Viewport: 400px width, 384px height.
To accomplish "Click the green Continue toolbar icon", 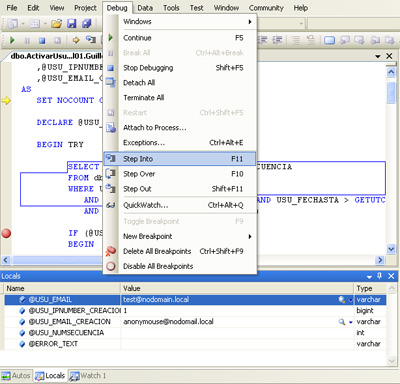I will (x=12, y=40).
